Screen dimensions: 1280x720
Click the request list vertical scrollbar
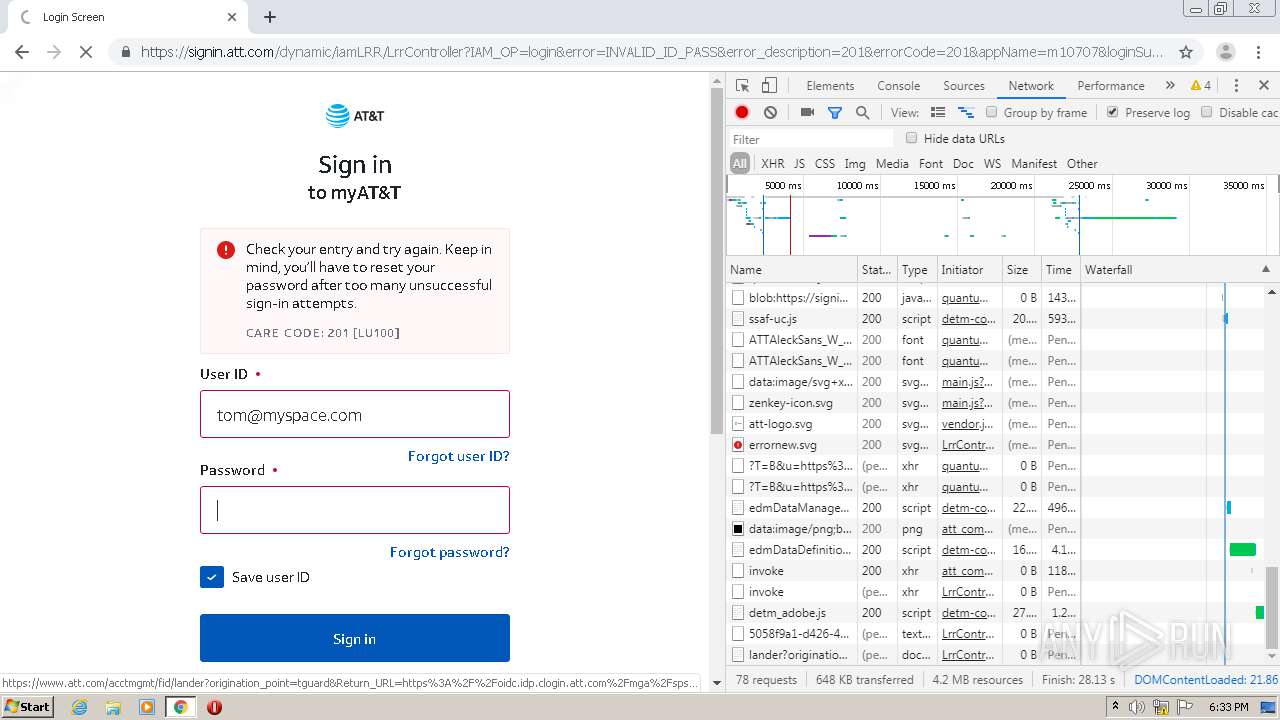(x=1272, y=607)
